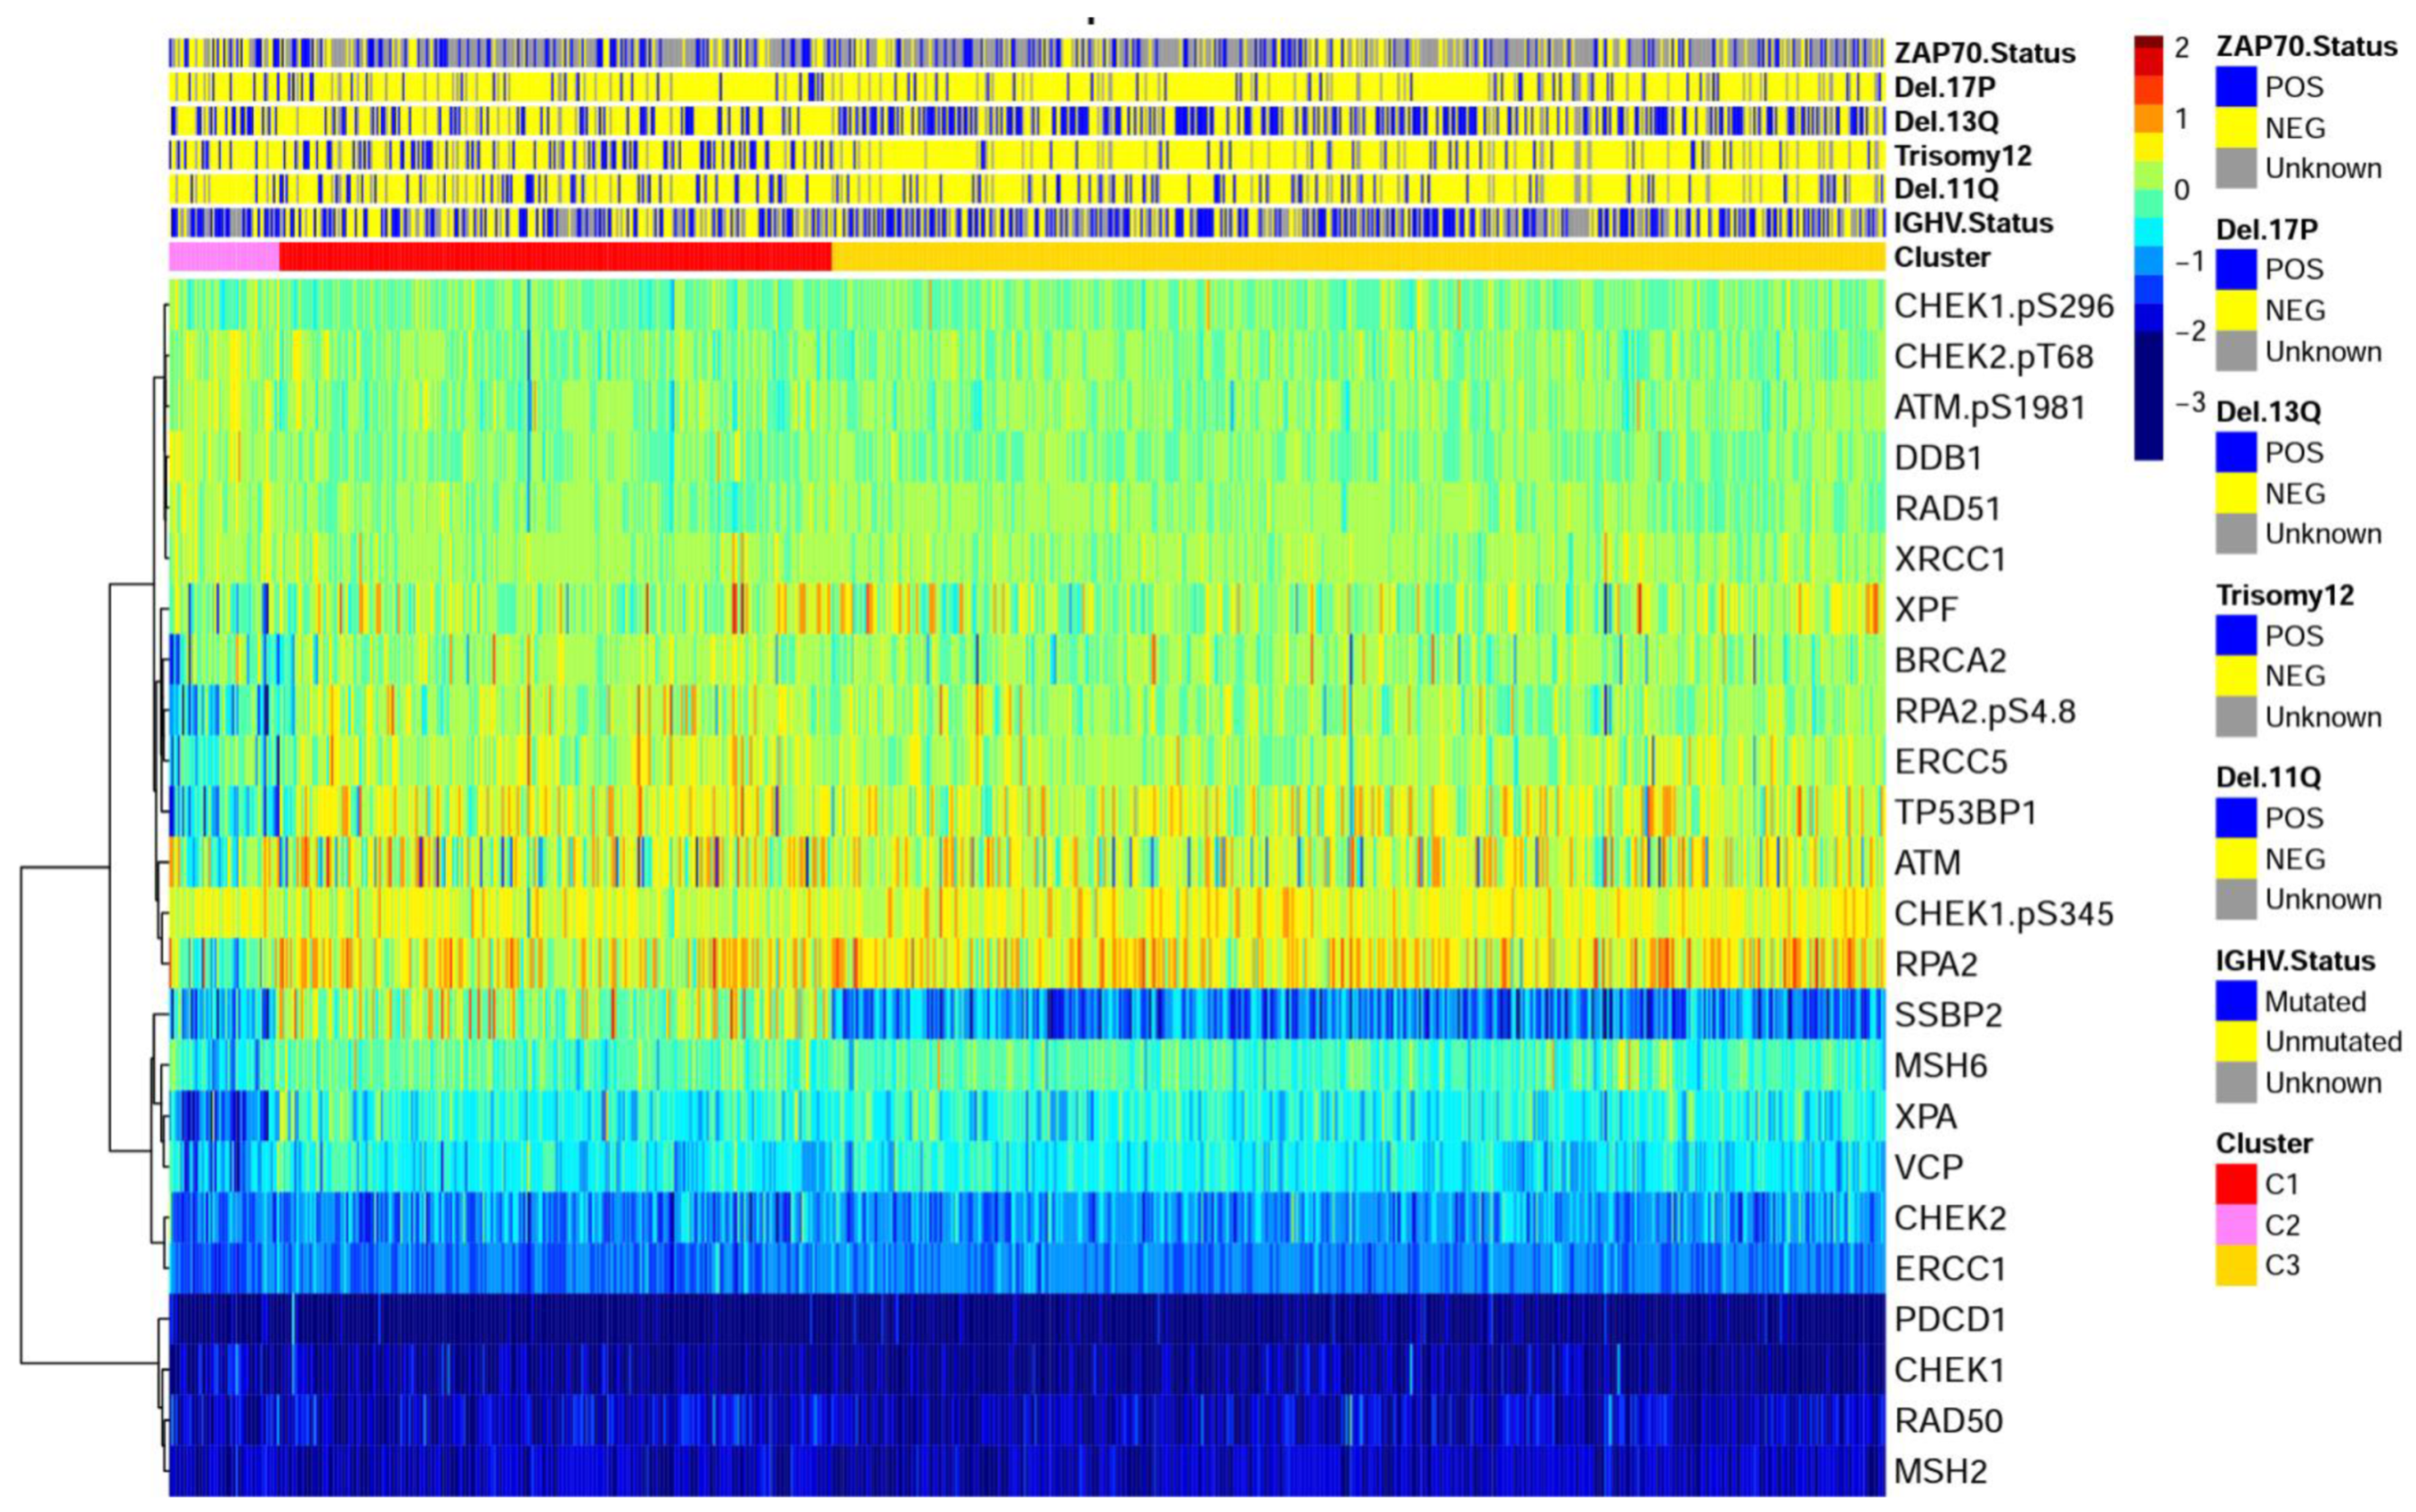Viewport: 2416px width, 1512px height.
Task: Click the PDCD1 row label
Action: (1950, 1319)
